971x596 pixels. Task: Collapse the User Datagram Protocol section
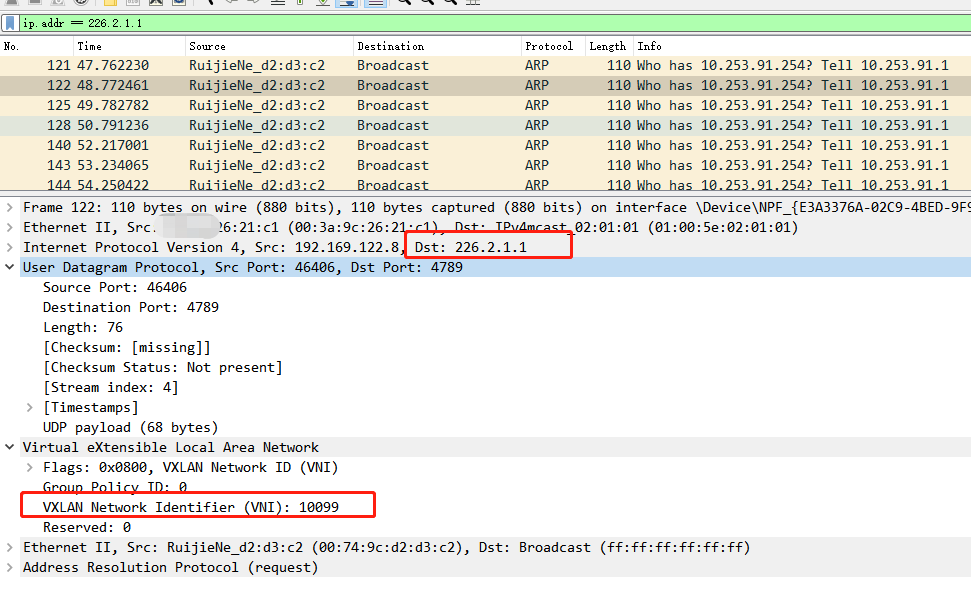point(10,267)
